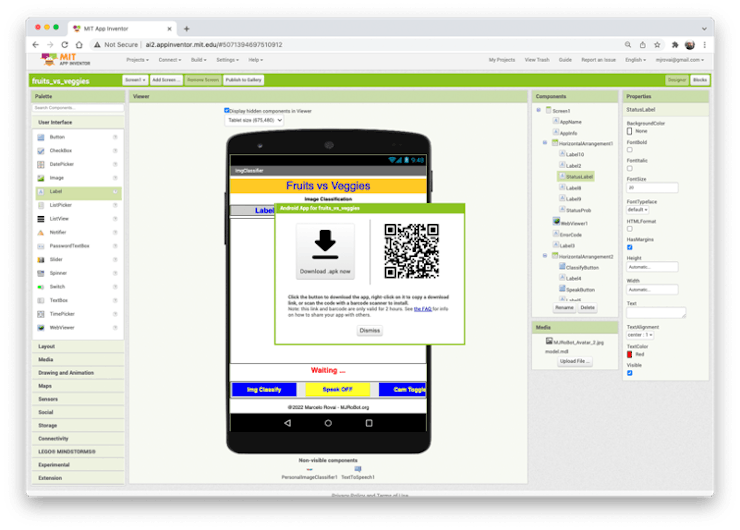Select the Spinner palette icon

[41, 273]
